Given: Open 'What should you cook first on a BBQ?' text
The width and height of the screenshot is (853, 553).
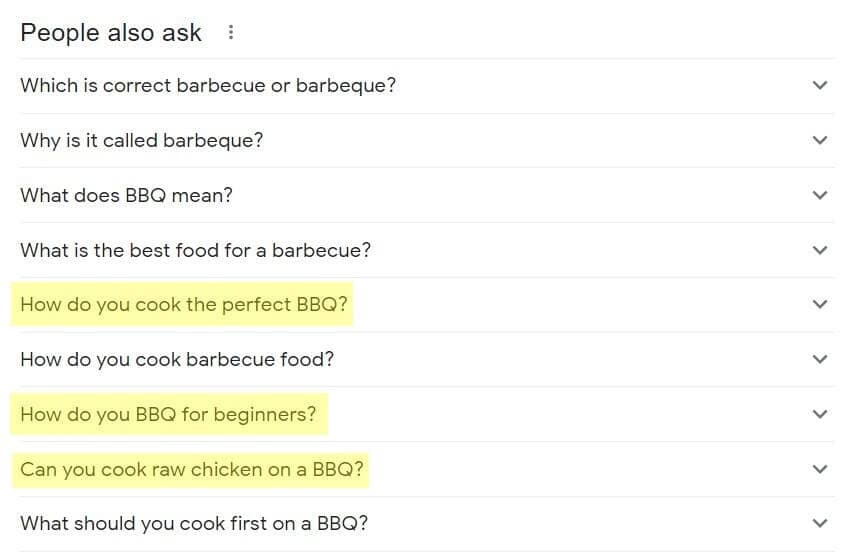Looking at the screenshot, I should 194,523.
